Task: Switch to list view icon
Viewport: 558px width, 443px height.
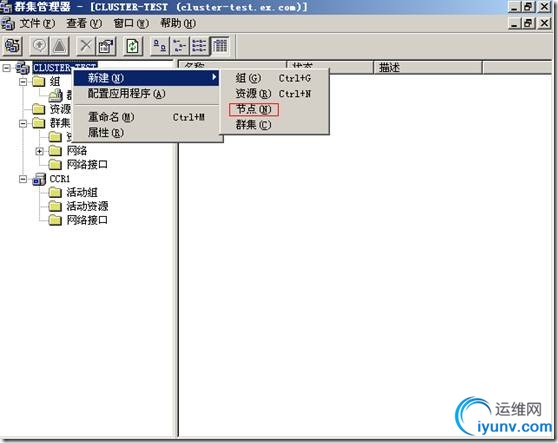Action: 199,46
